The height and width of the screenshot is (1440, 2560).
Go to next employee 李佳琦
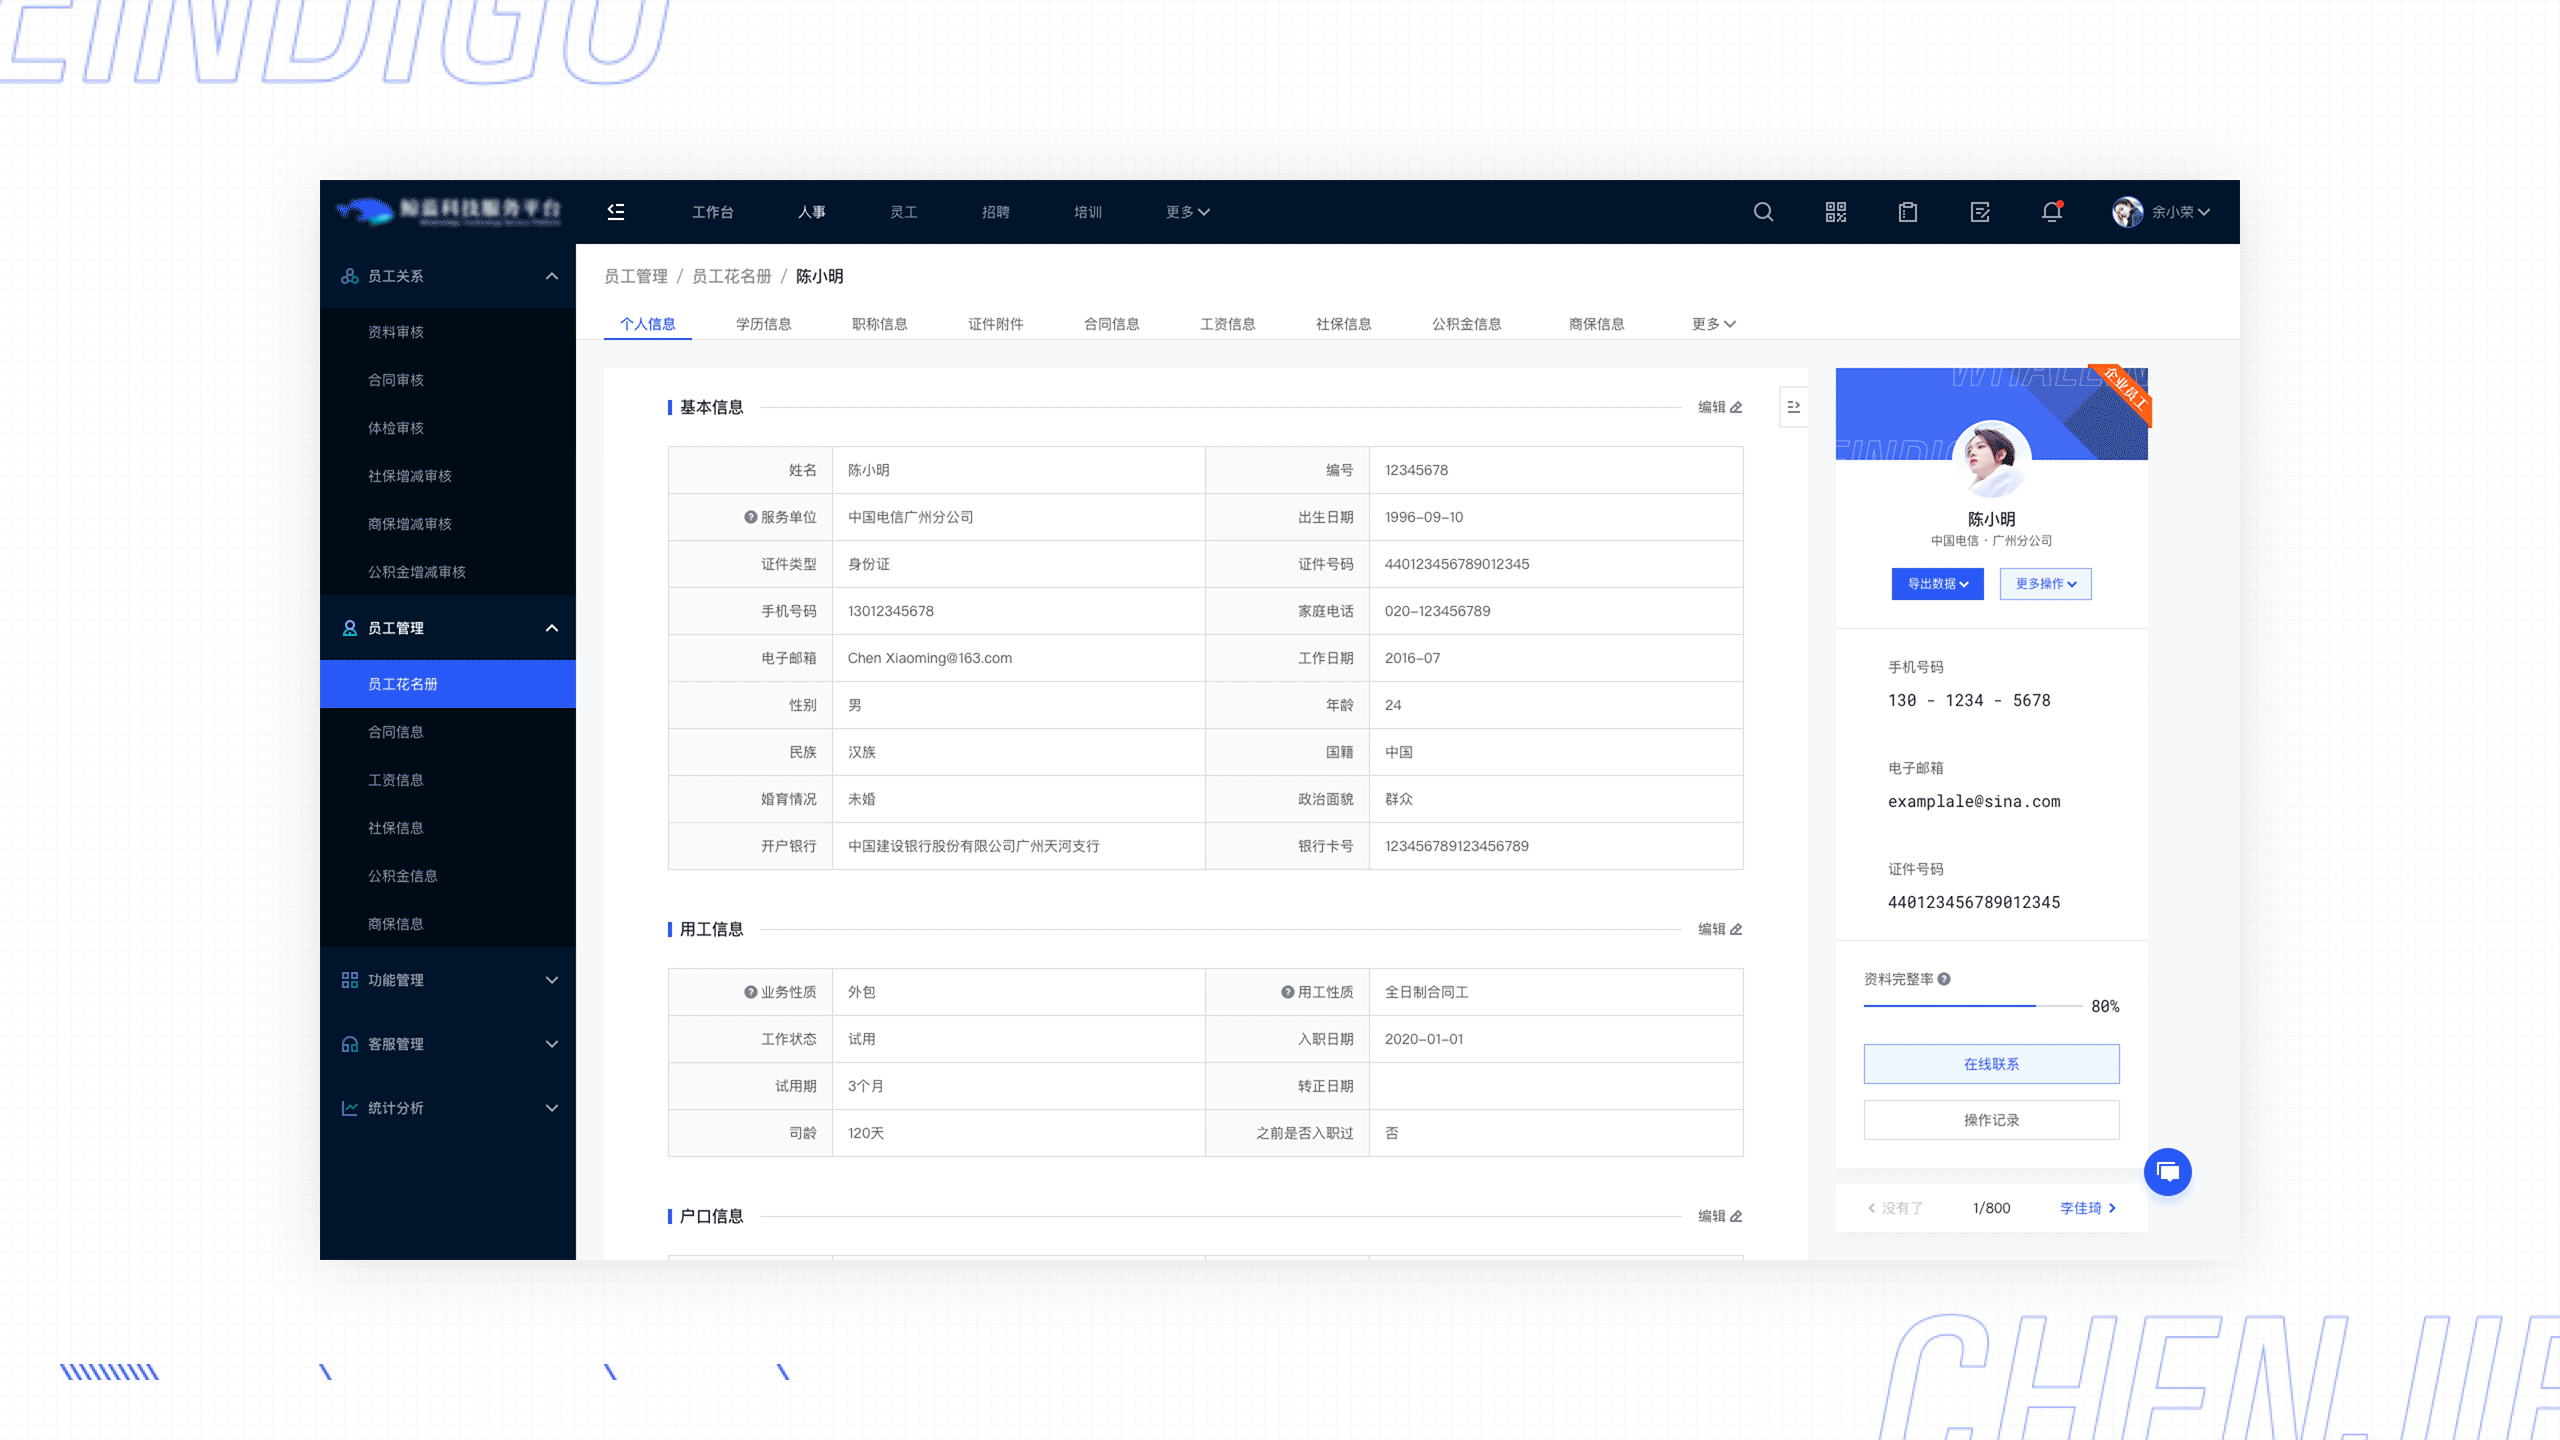click(x=2085, y=1207)
